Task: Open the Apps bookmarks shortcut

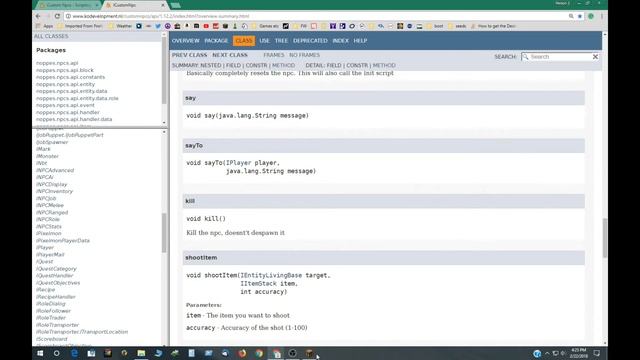Action: click(x=45, y=26)
